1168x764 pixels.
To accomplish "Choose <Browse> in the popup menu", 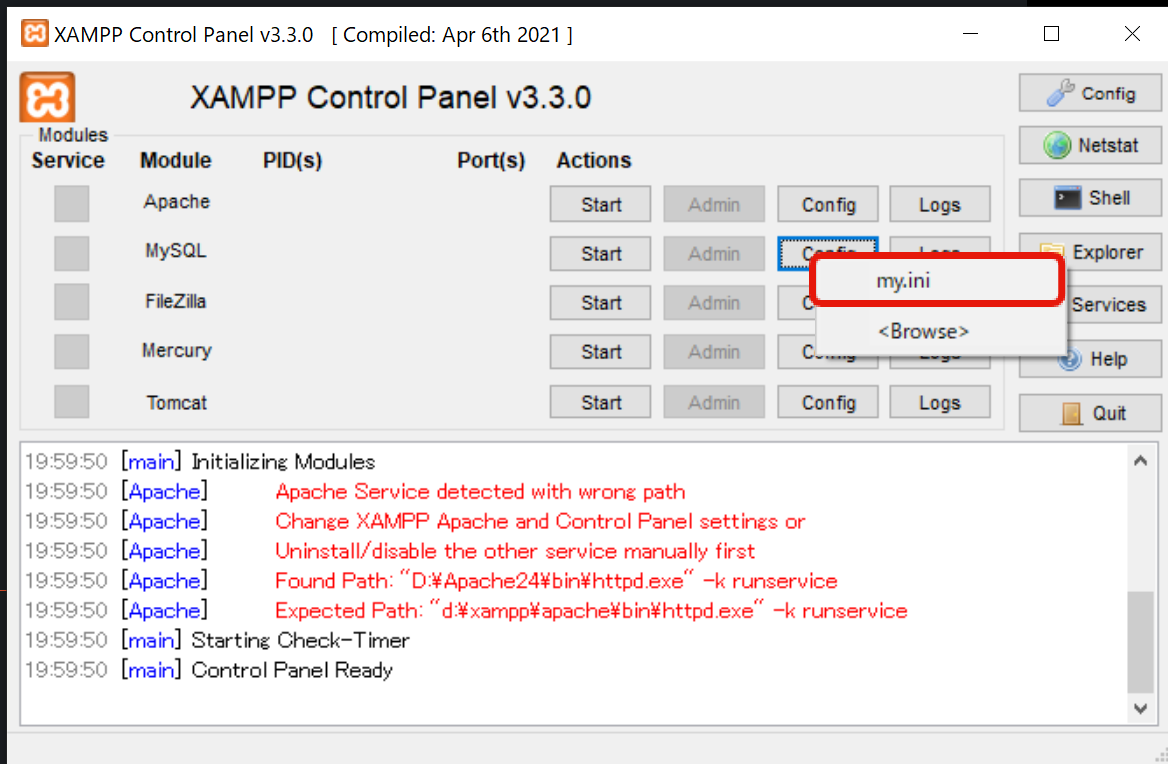I will (940, 331).
